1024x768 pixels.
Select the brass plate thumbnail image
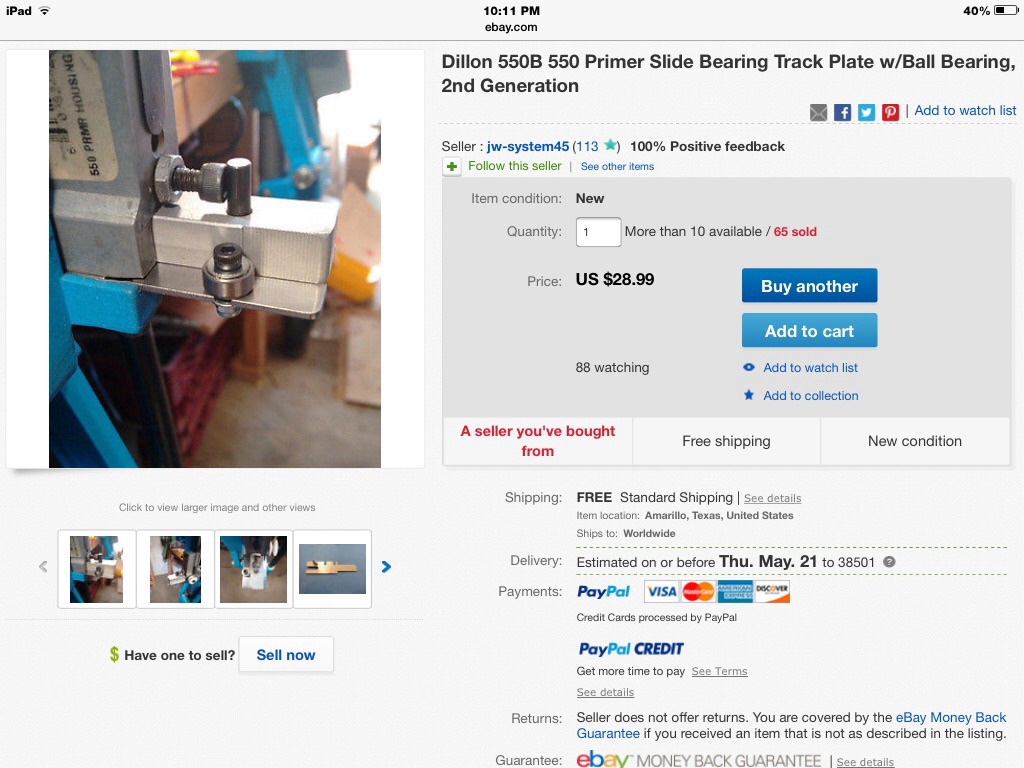[x=332, y=569]
